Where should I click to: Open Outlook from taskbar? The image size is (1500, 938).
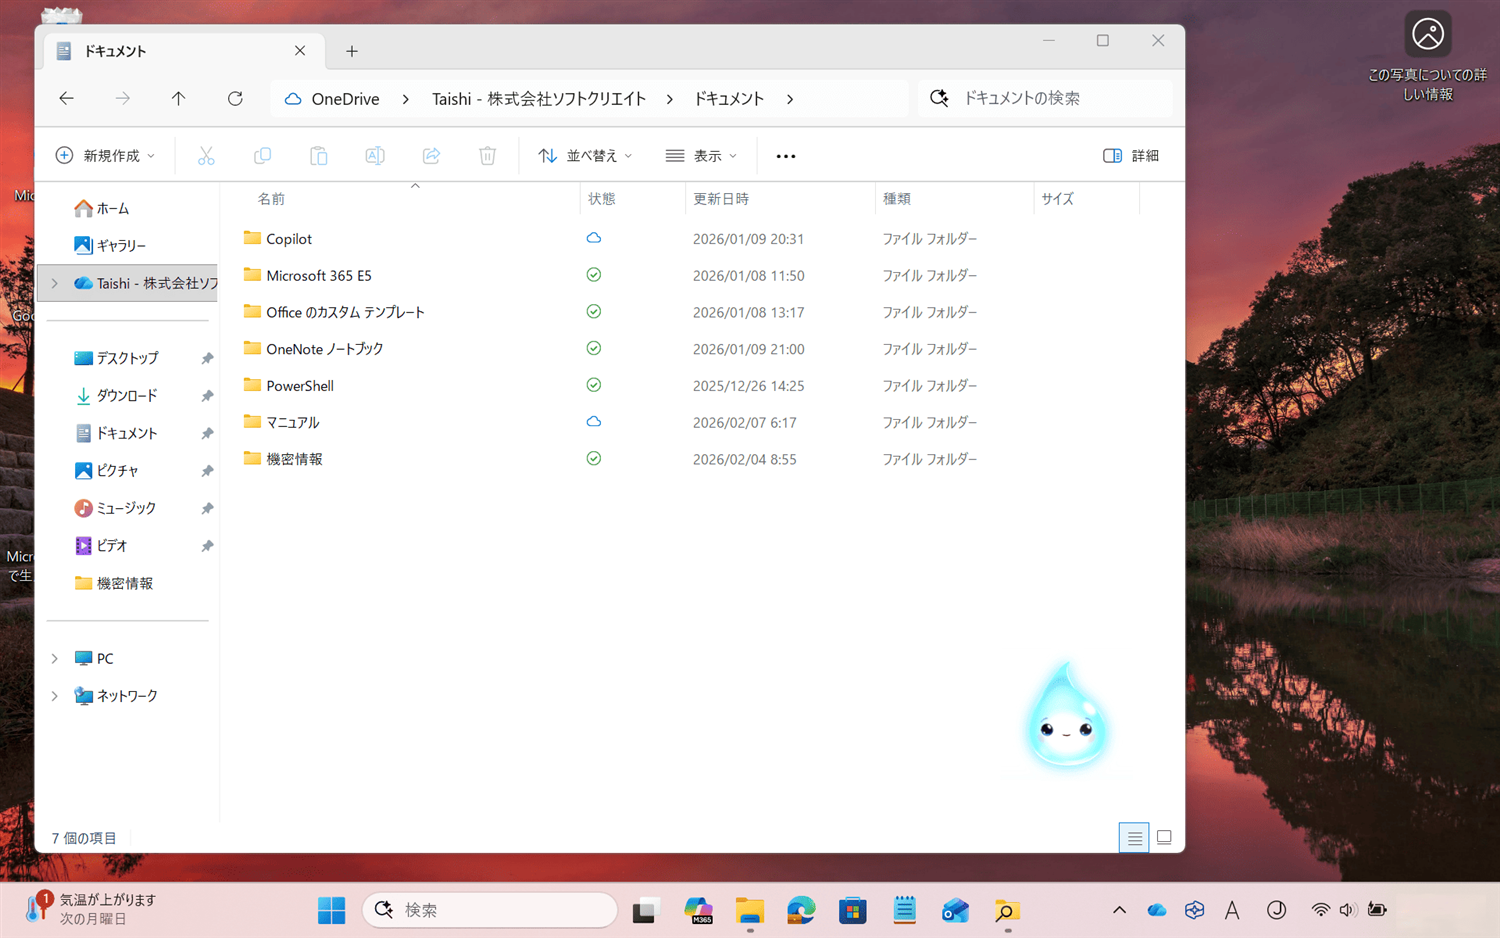point(955,910)
